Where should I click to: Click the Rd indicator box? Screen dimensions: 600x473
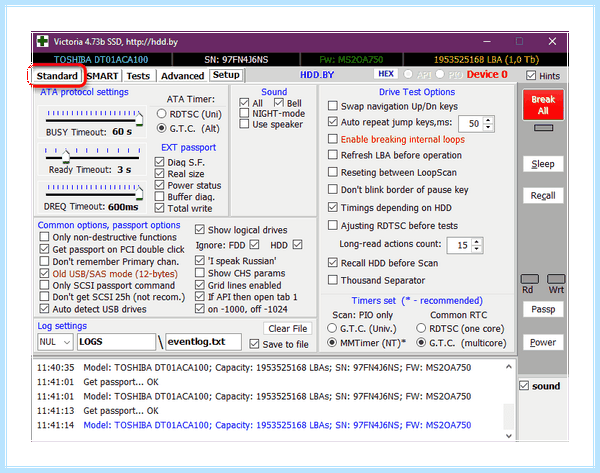coord(530,279)
